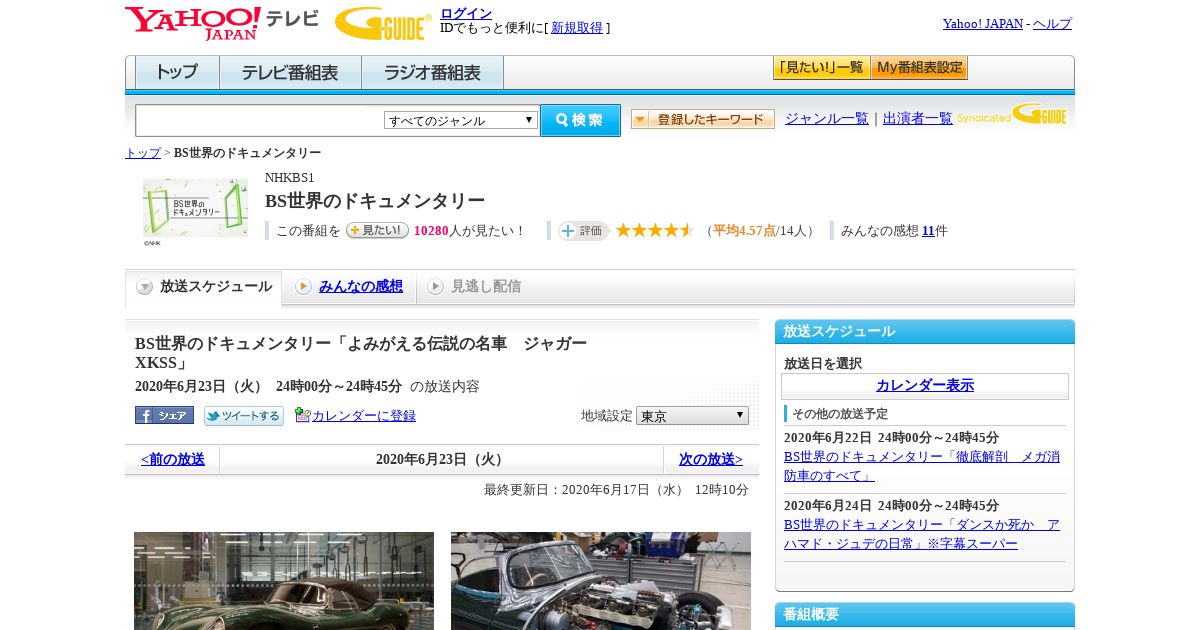Click the 番組概要 panel header
This screenshot has height=630, width=1200.
point(925,615)
